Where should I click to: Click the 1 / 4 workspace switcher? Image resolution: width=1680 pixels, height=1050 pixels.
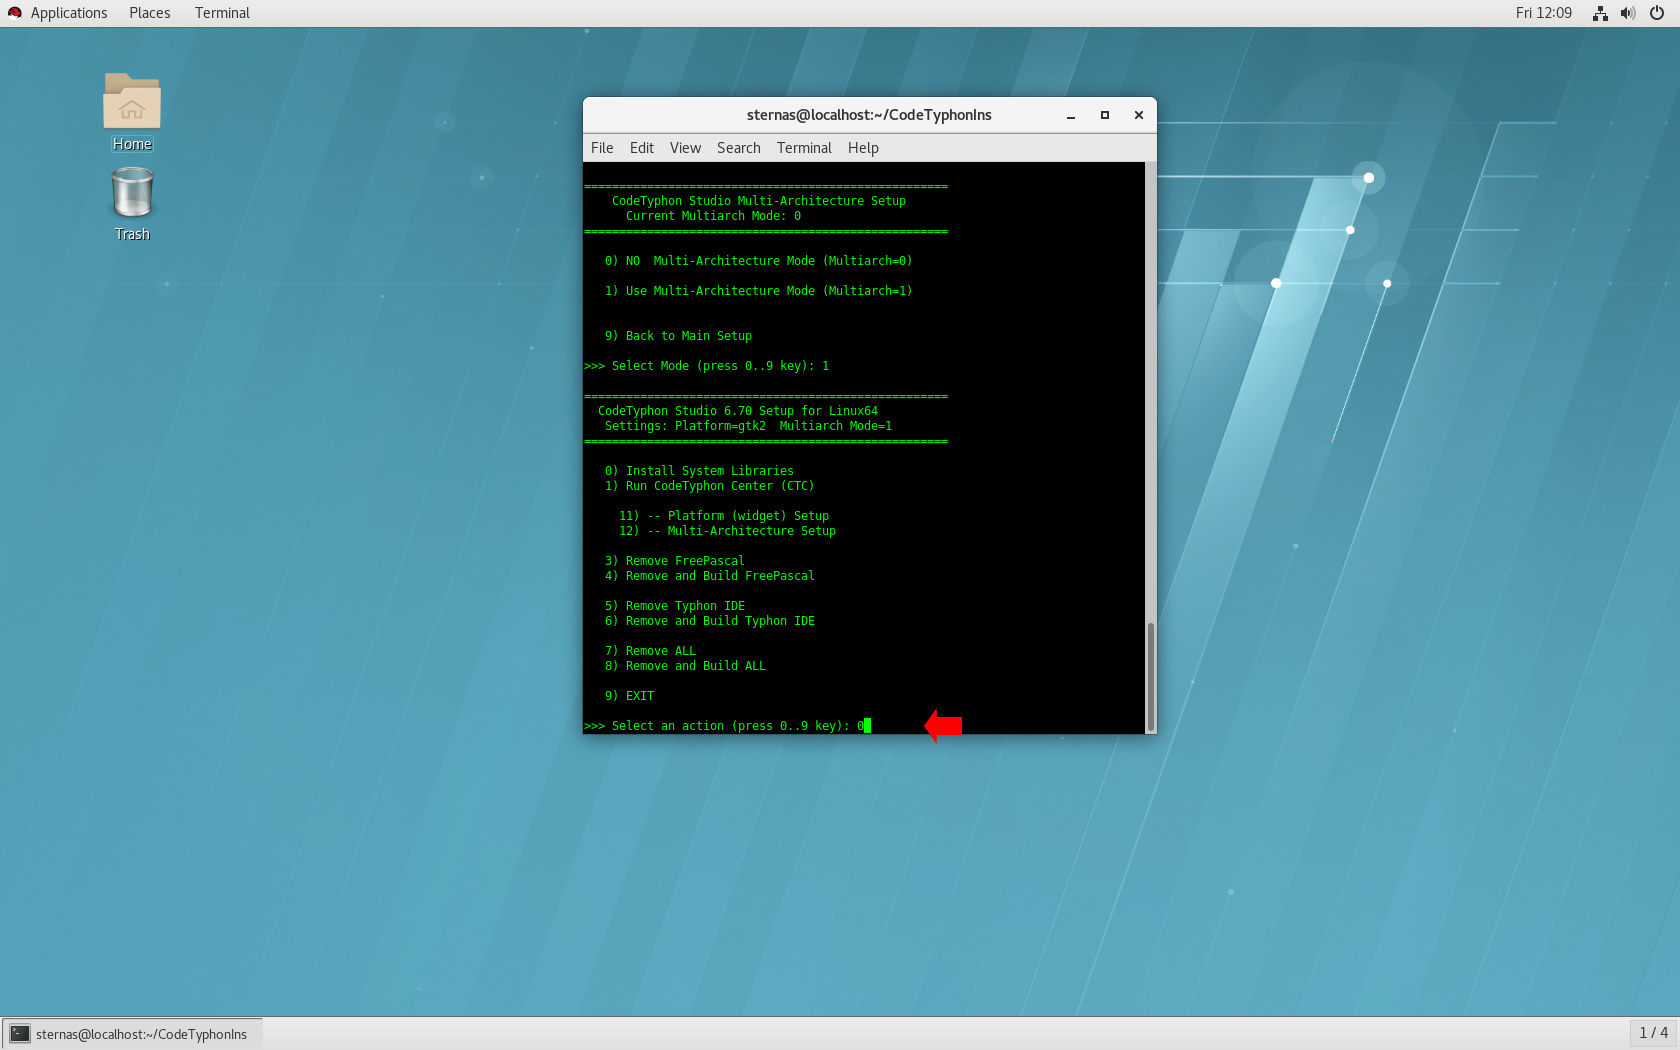1653,1033
